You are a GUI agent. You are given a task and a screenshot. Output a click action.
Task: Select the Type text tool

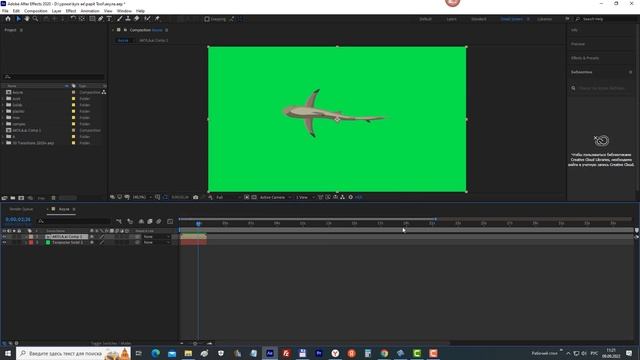tap(109, 19)
